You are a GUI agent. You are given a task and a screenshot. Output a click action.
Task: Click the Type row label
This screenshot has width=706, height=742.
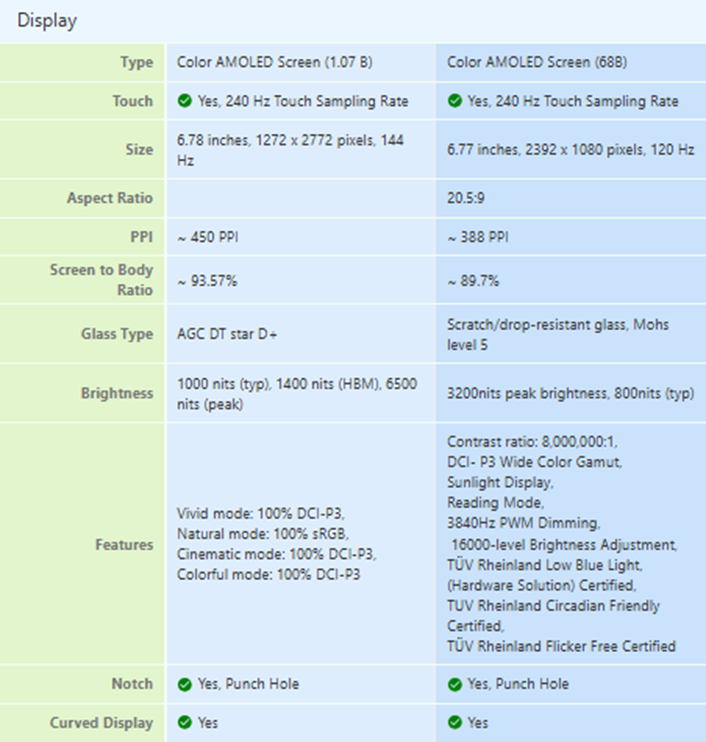tap(136, 62)
